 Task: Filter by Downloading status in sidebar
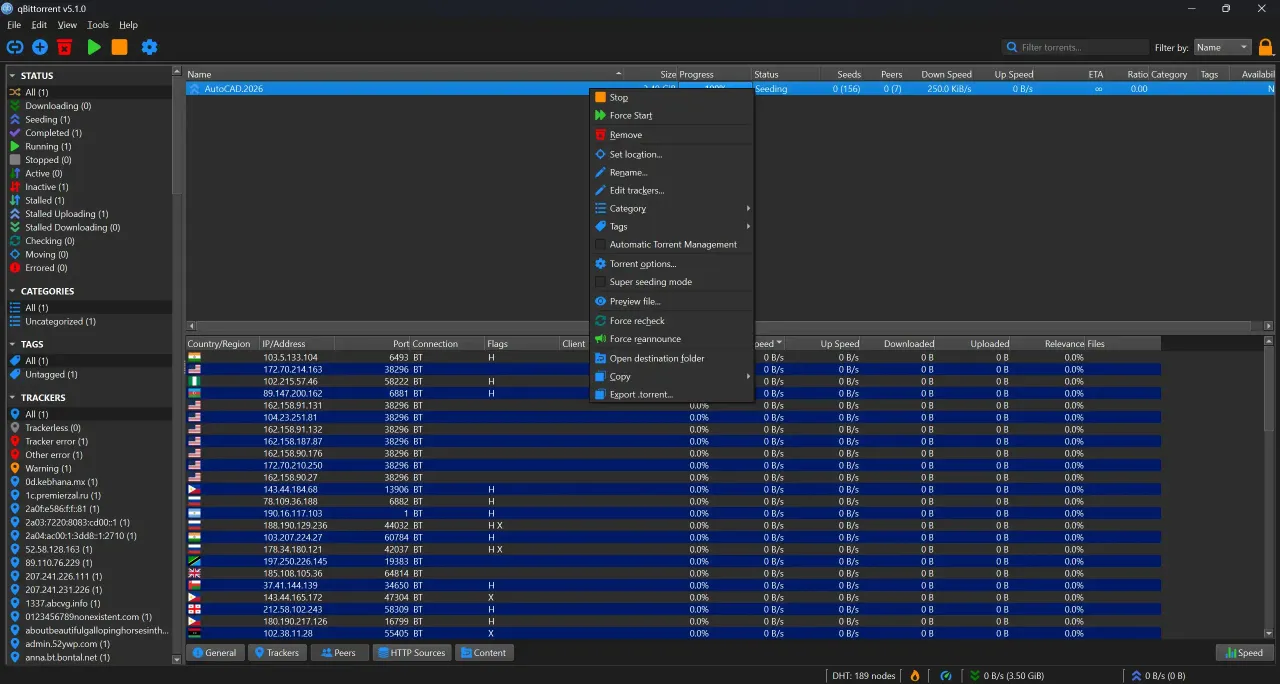58,106
